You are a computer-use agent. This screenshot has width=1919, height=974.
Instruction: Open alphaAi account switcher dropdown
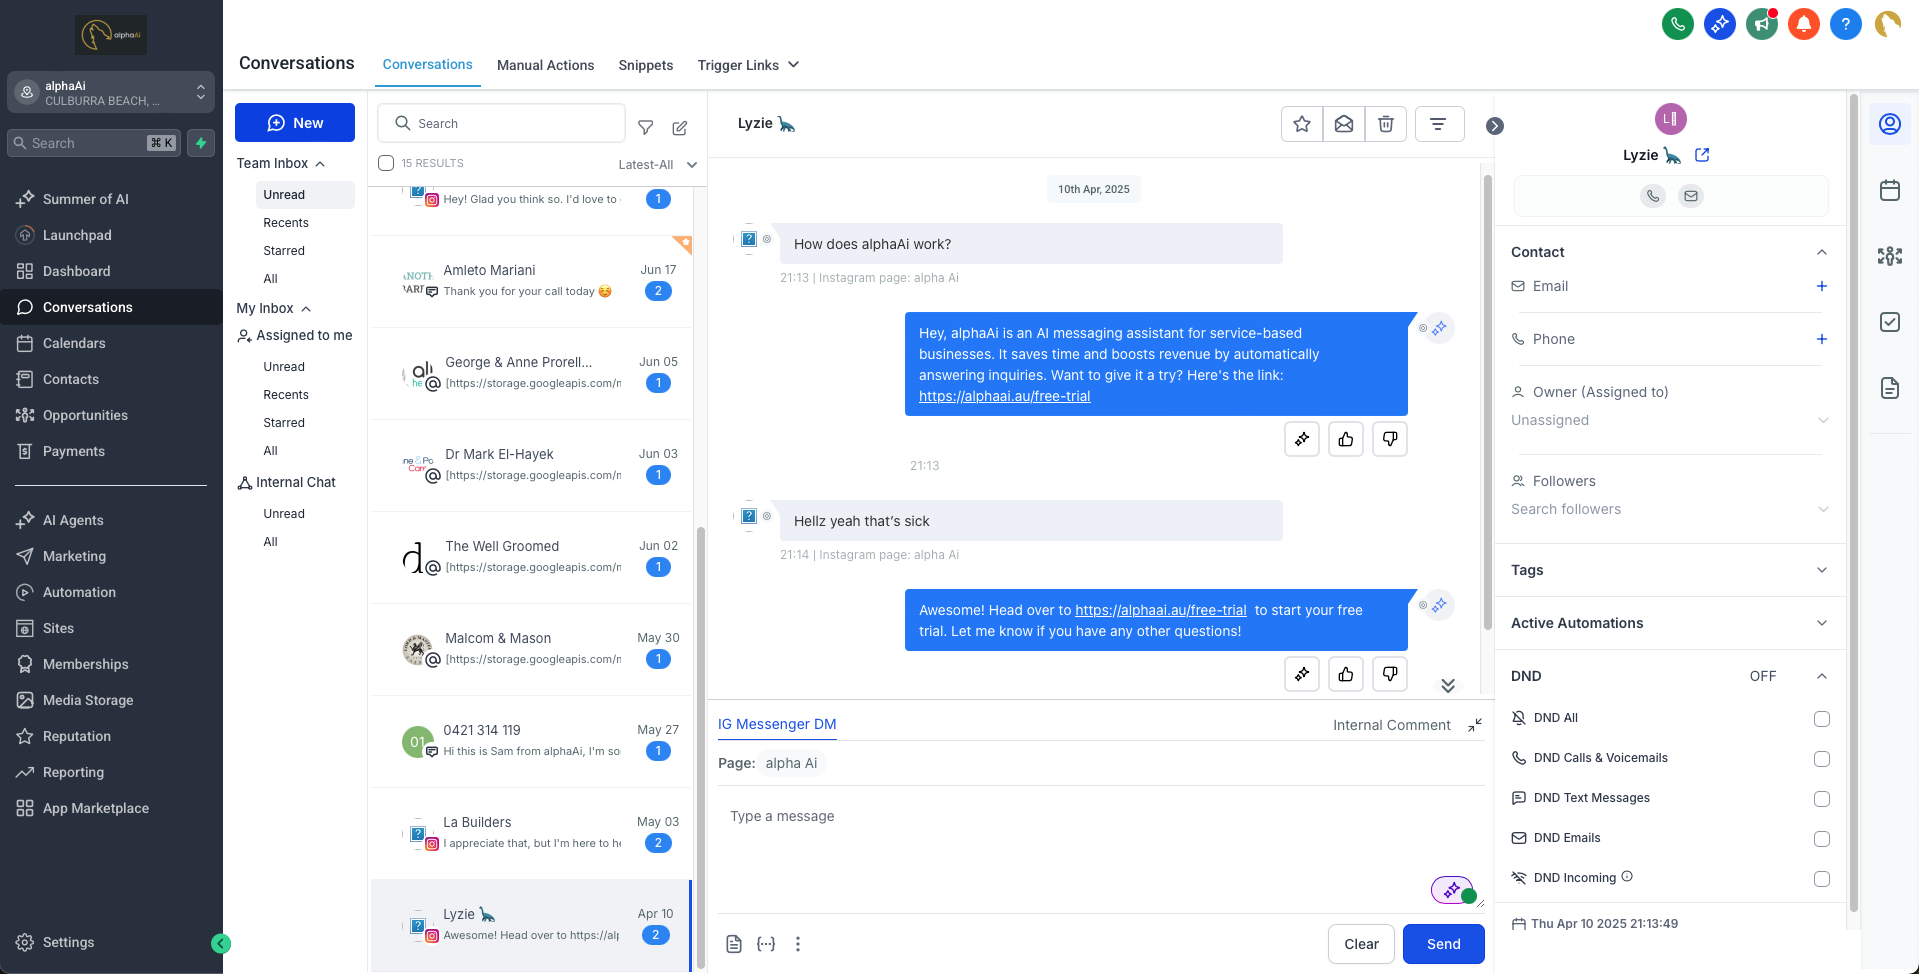[111, 93]
